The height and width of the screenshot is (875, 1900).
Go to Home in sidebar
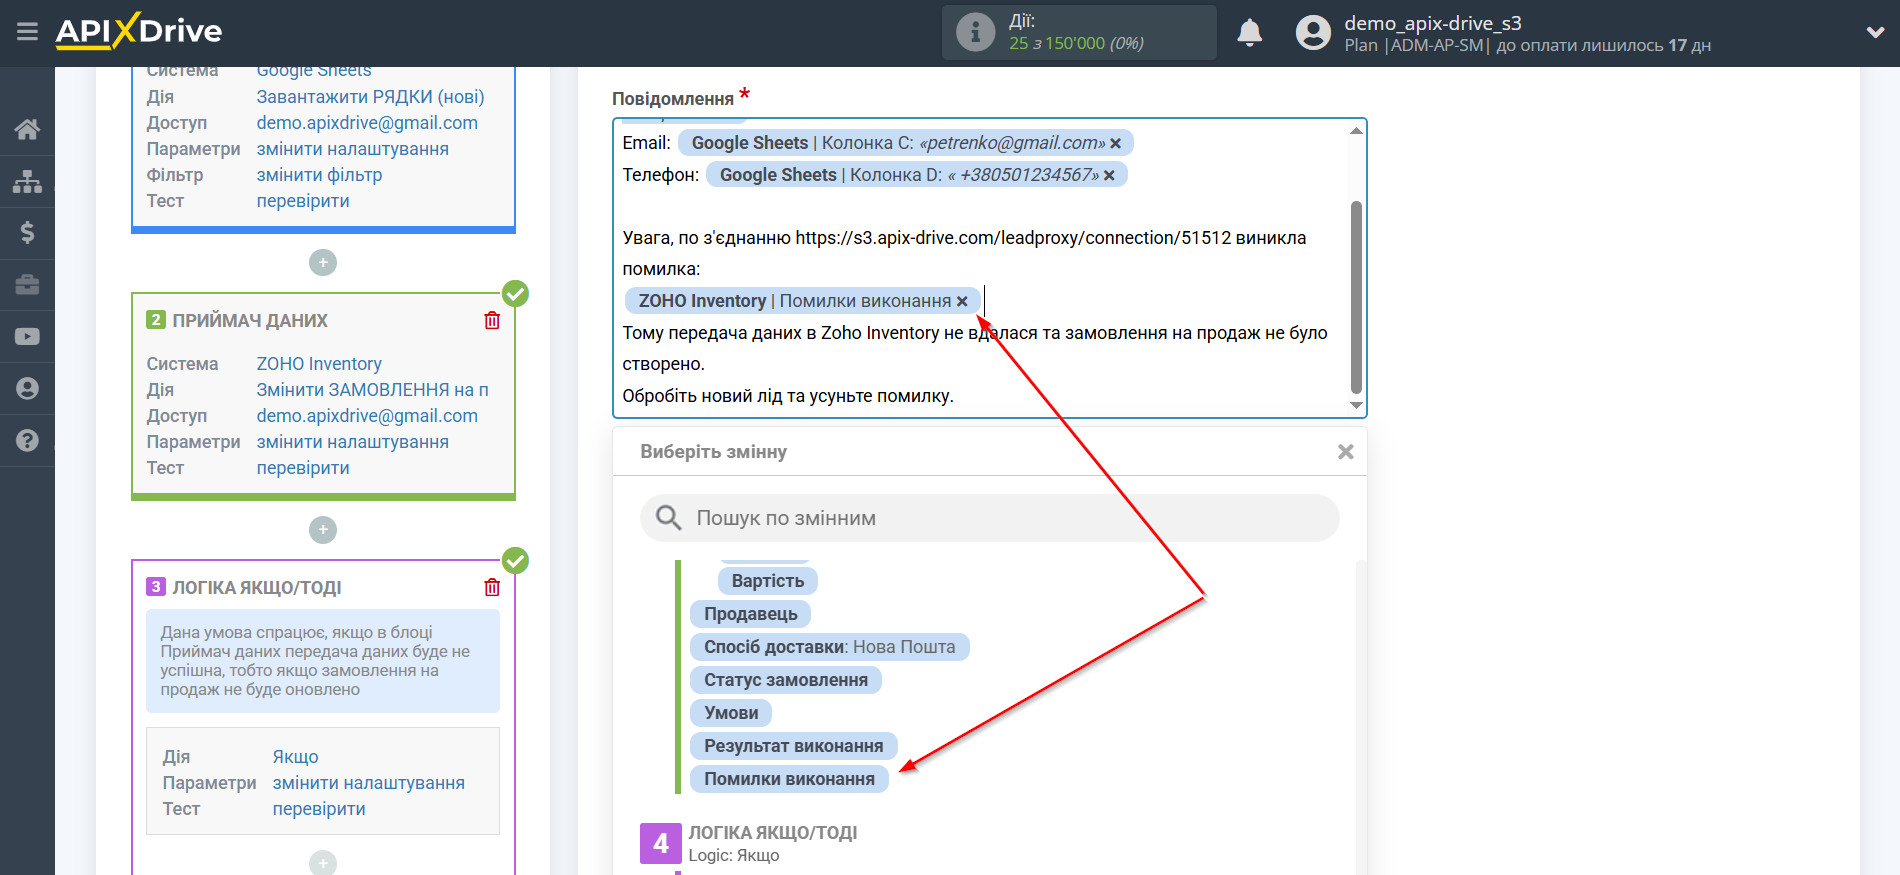27,129
